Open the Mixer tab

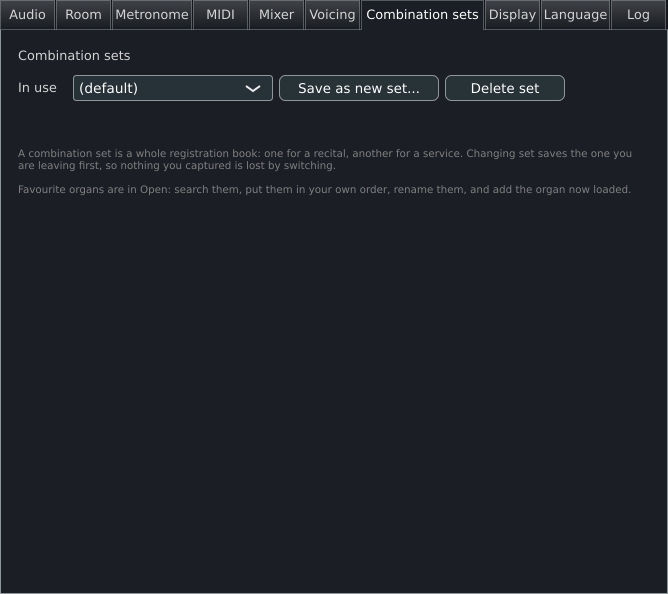[x=276, y=15]
